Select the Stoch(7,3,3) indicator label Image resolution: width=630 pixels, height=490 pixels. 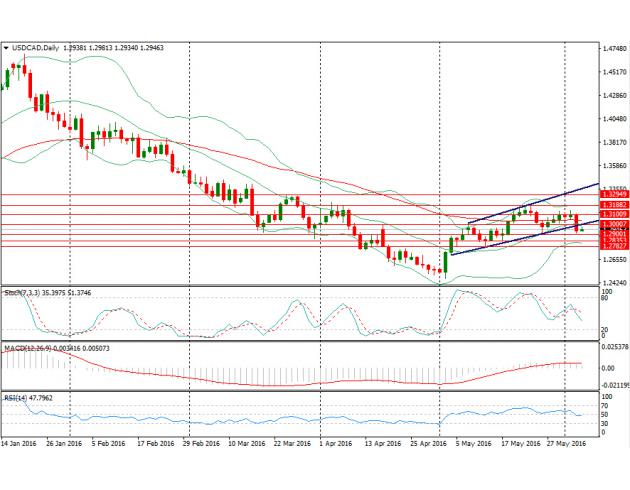(x=20, y=293)
